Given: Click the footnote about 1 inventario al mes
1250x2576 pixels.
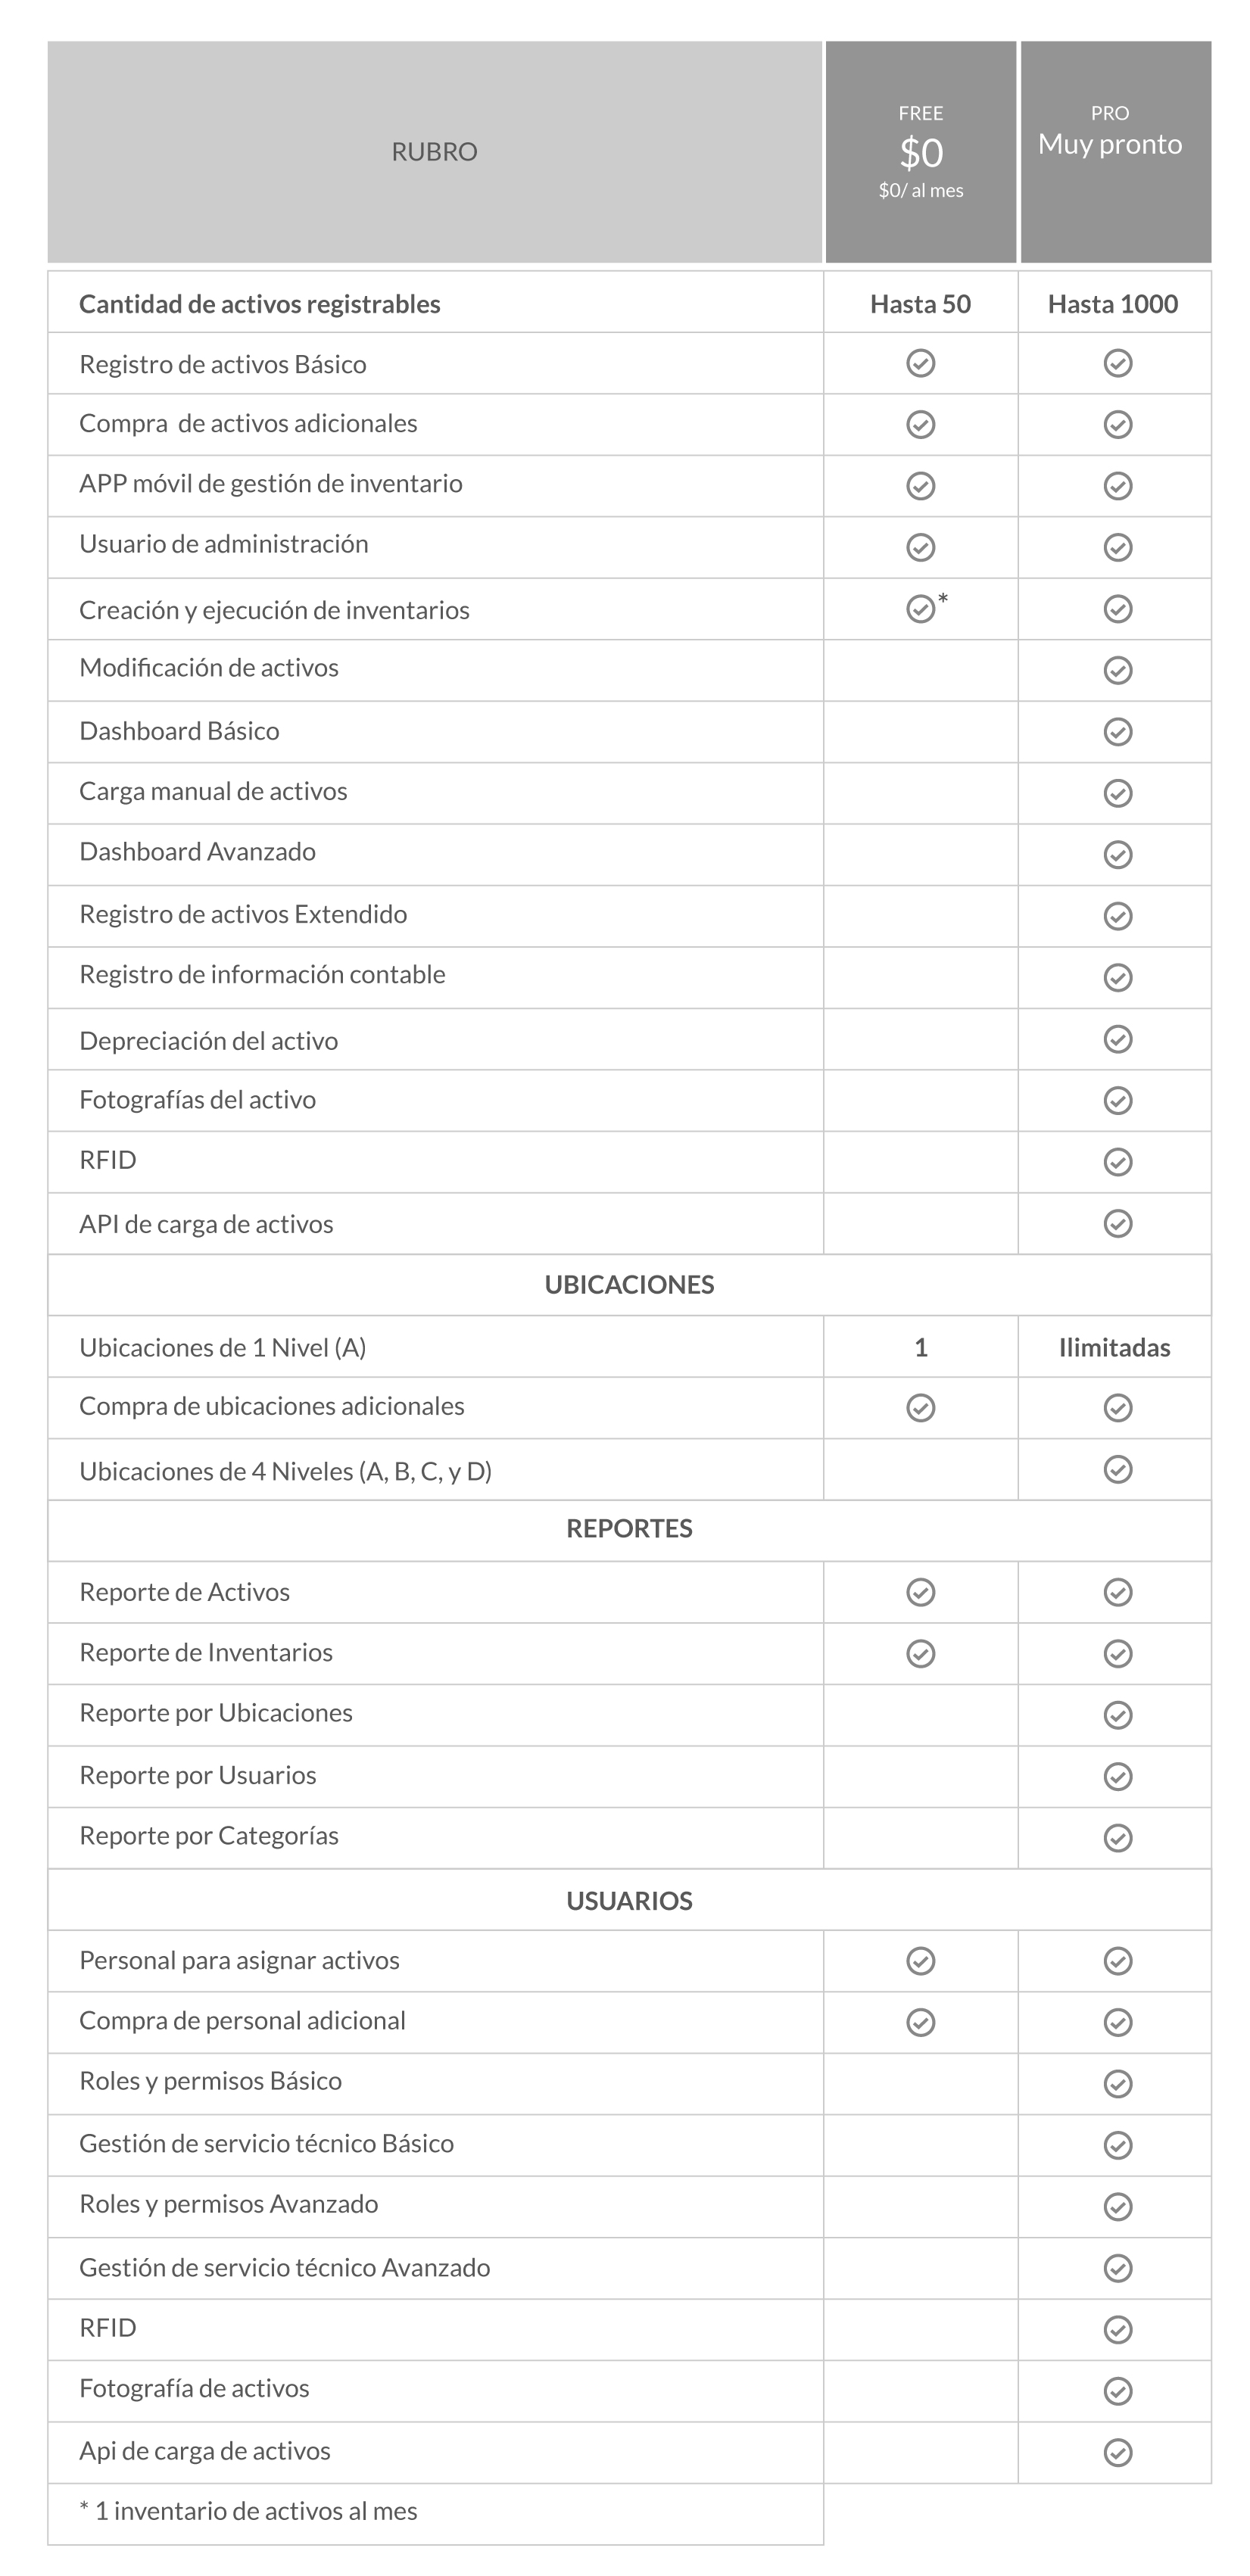Looking at the screenshot, I should (x=248, y=2511).
